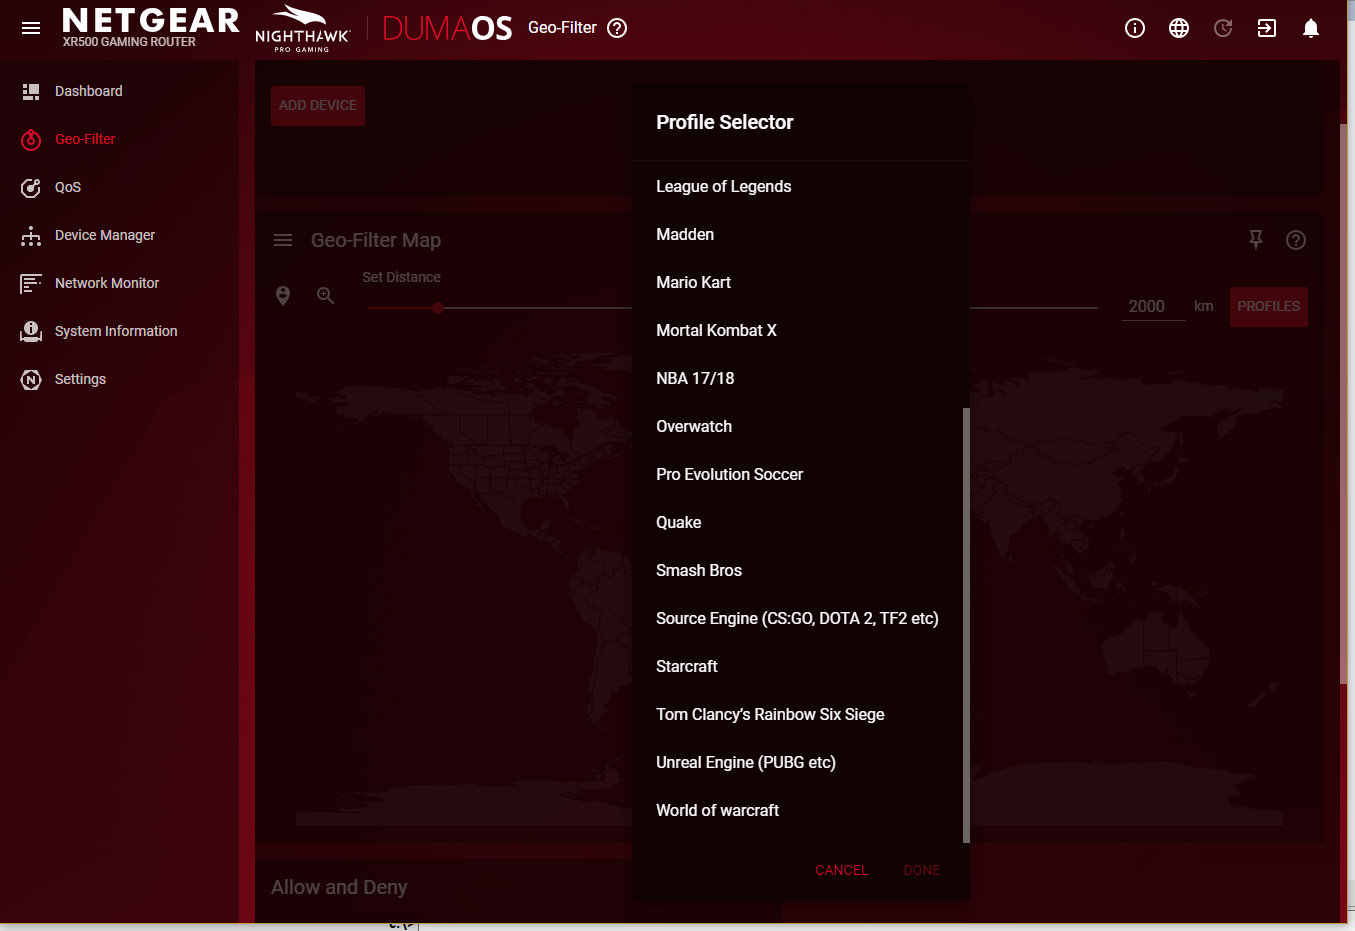Click the DumaOS logo
The image size is (1355, 931).
click(447, 28)
